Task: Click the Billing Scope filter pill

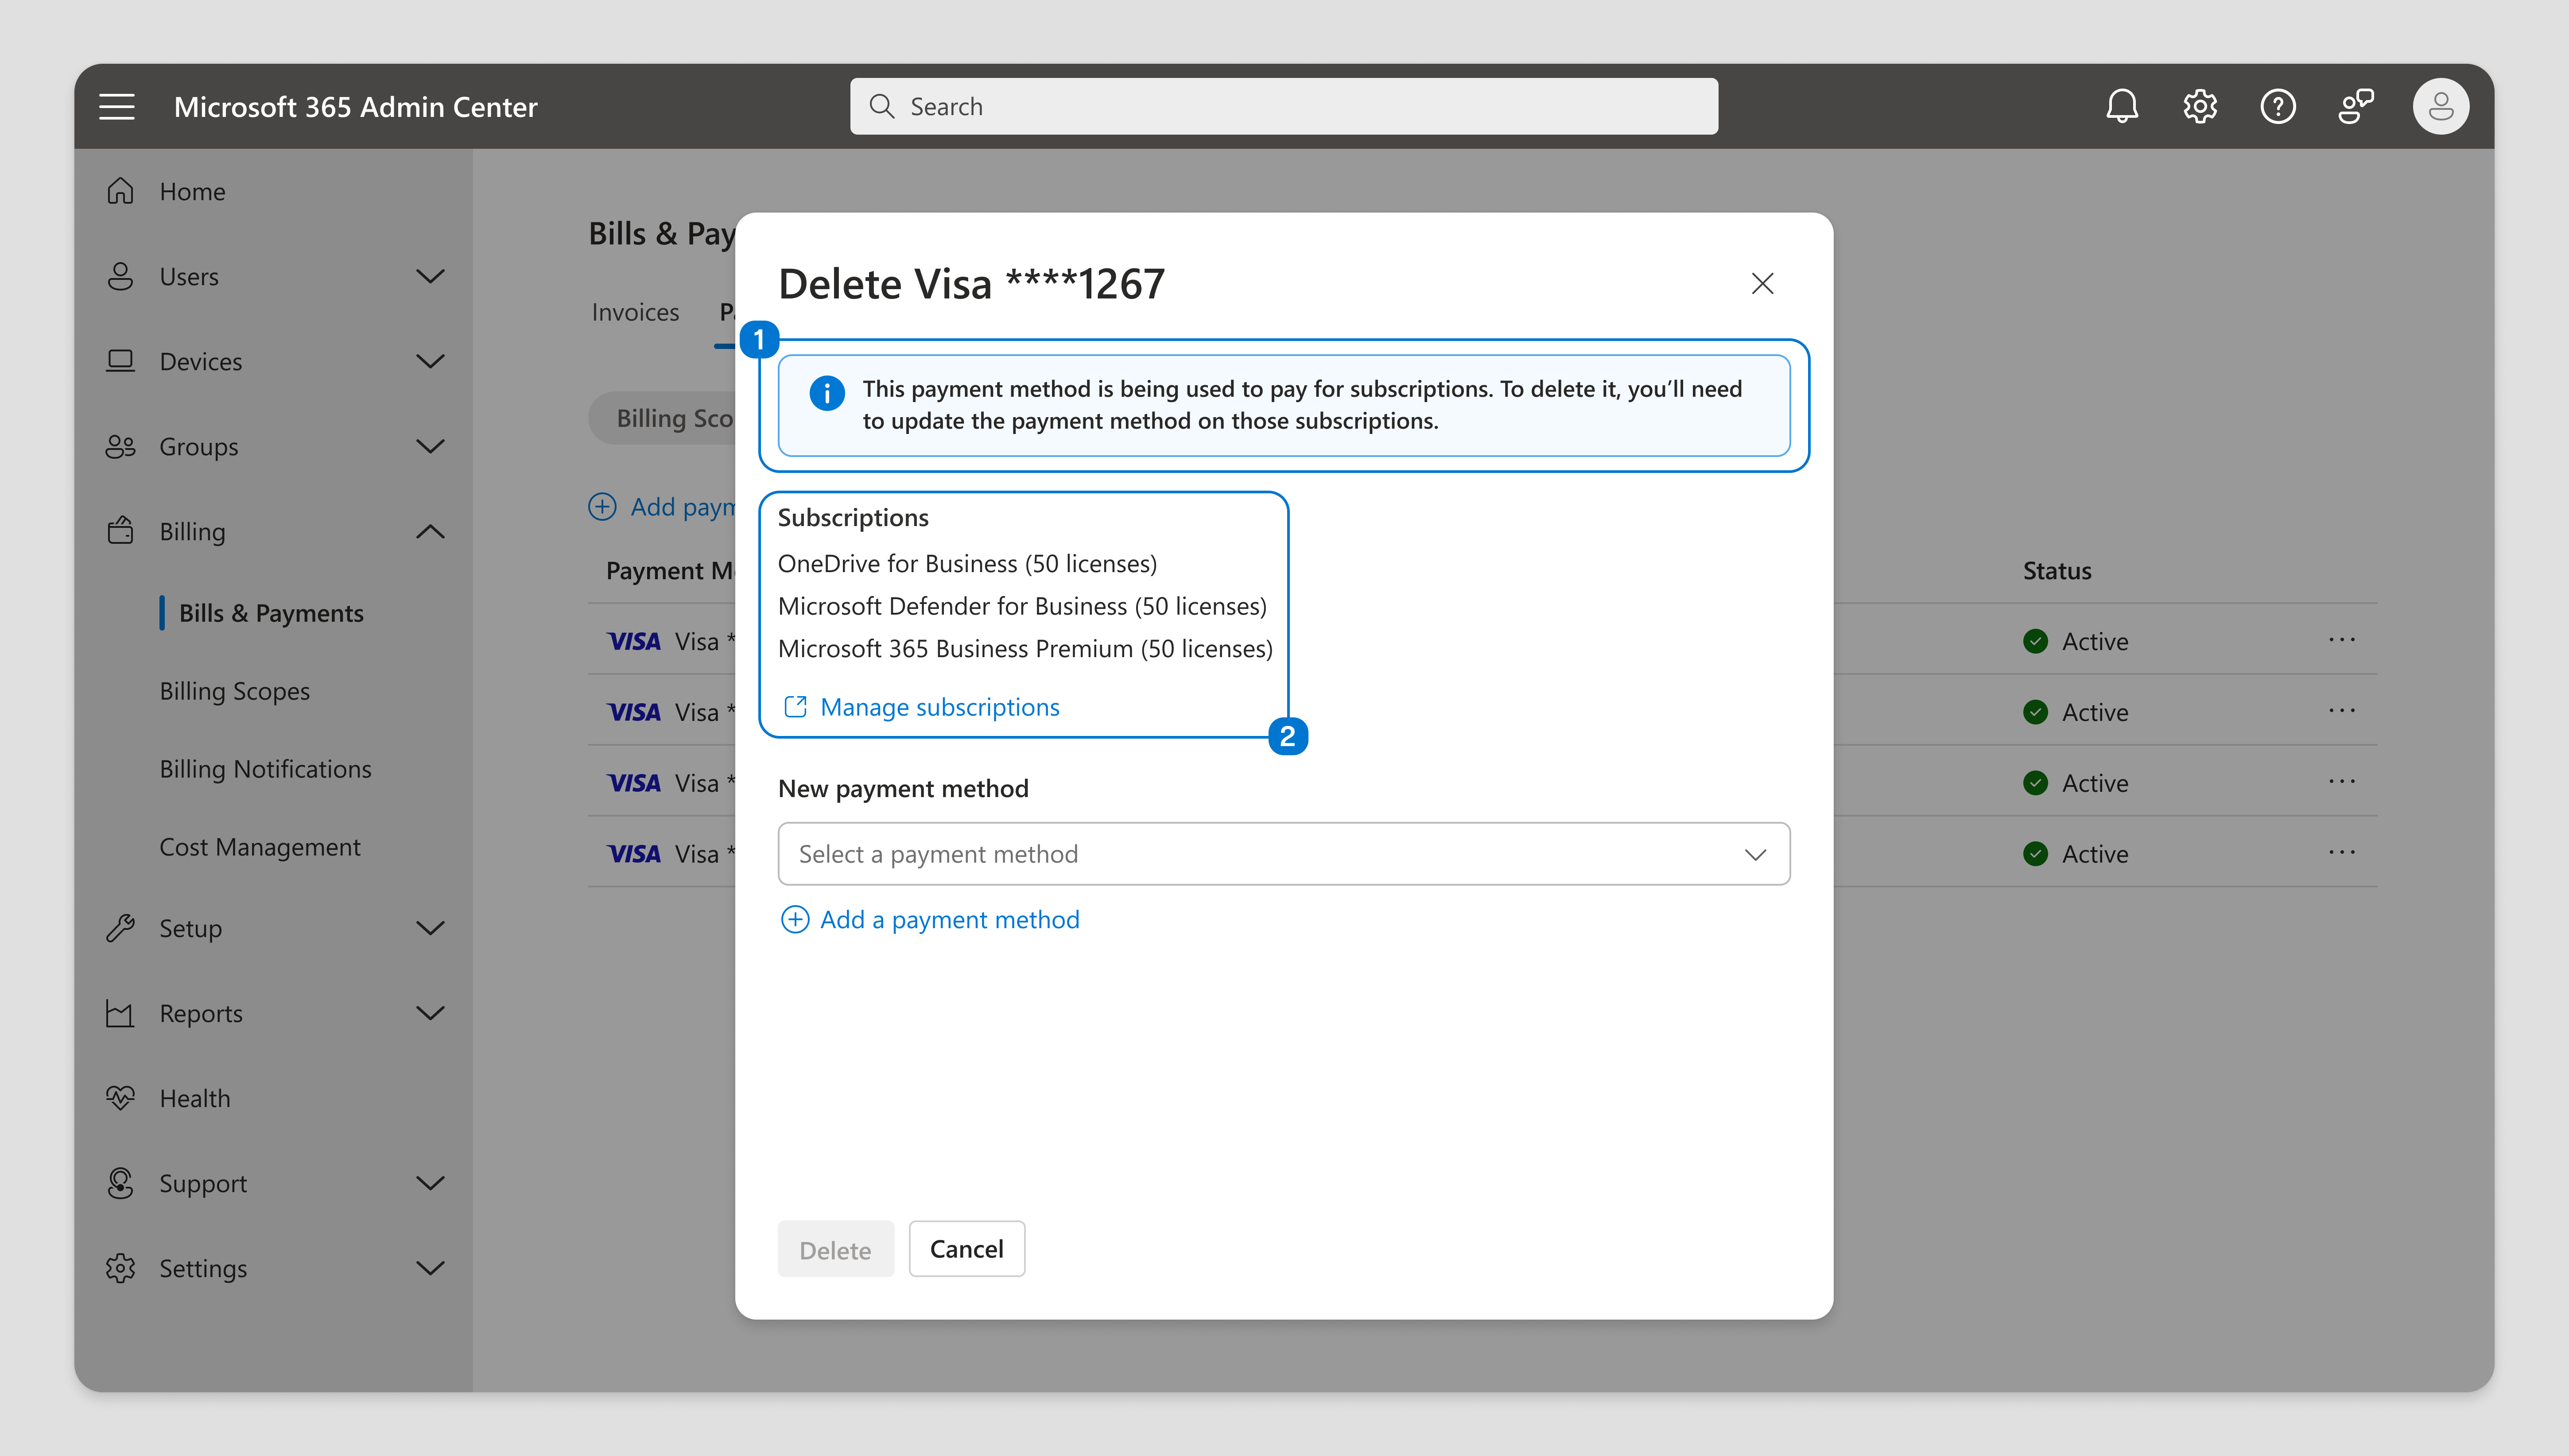Action: coord(663,418)
